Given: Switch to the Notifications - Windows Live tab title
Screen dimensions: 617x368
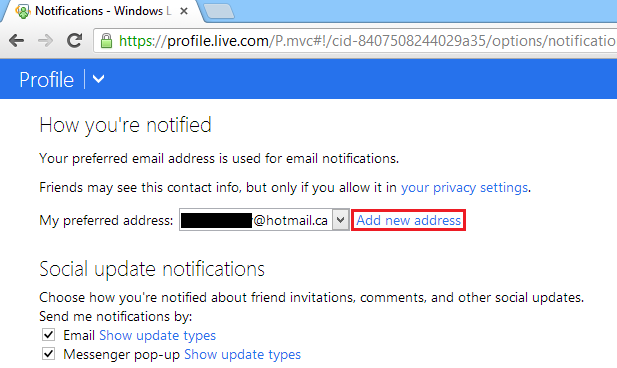Looking at the screenshot, I should pyautogui.click(x=103, y=11).
